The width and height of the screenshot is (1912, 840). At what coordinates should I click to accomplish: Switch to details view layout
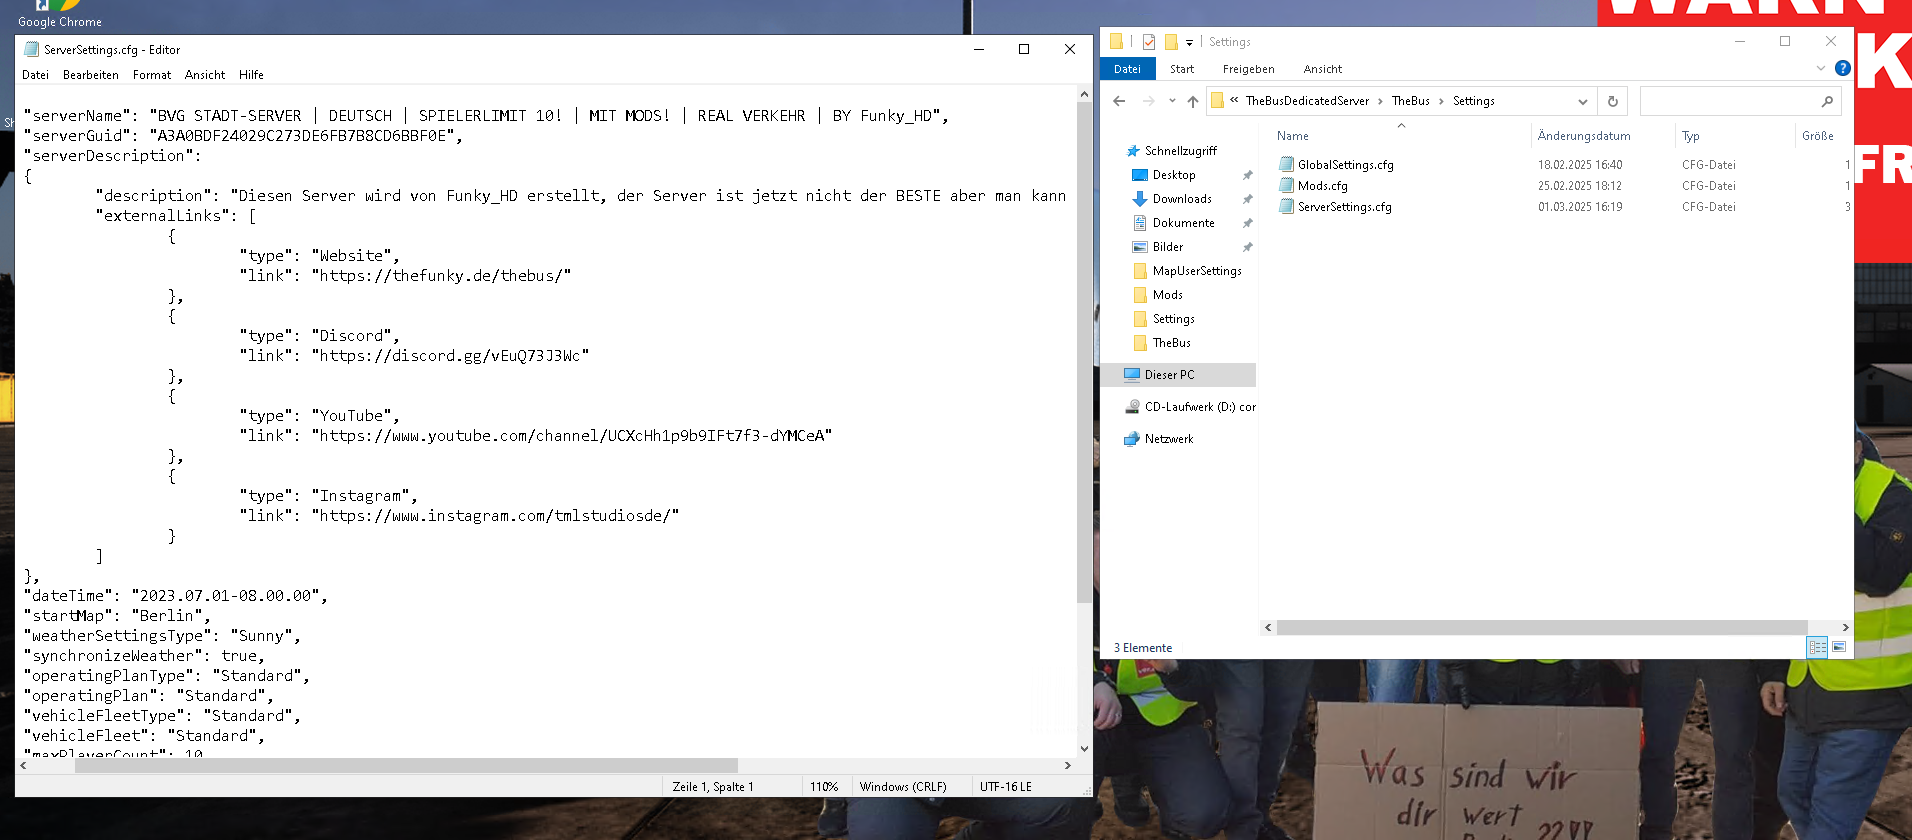point(1817,648)
